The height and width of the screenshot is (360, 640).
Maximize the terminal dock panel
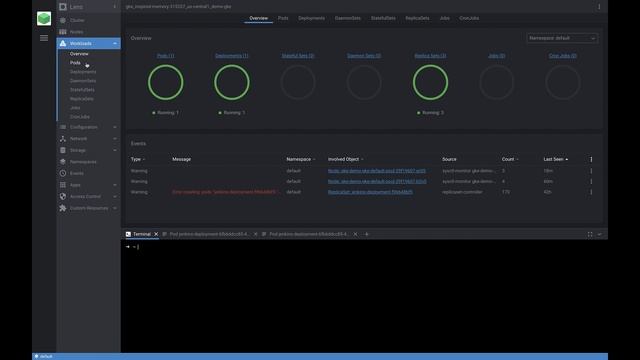pyautogui.click(x=590, y=234)
